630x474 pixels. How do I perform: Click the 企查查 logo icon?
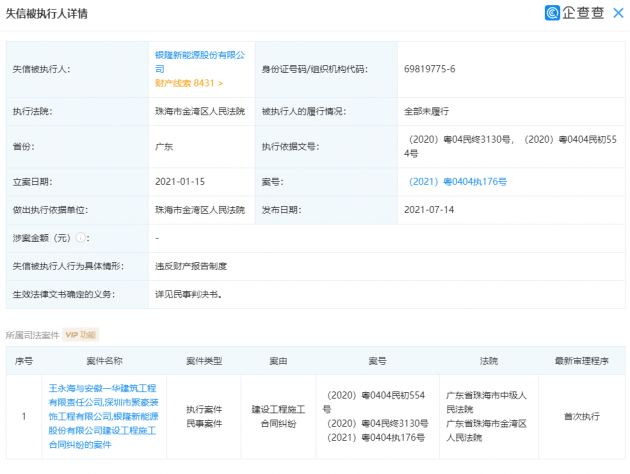pos(552,13)
